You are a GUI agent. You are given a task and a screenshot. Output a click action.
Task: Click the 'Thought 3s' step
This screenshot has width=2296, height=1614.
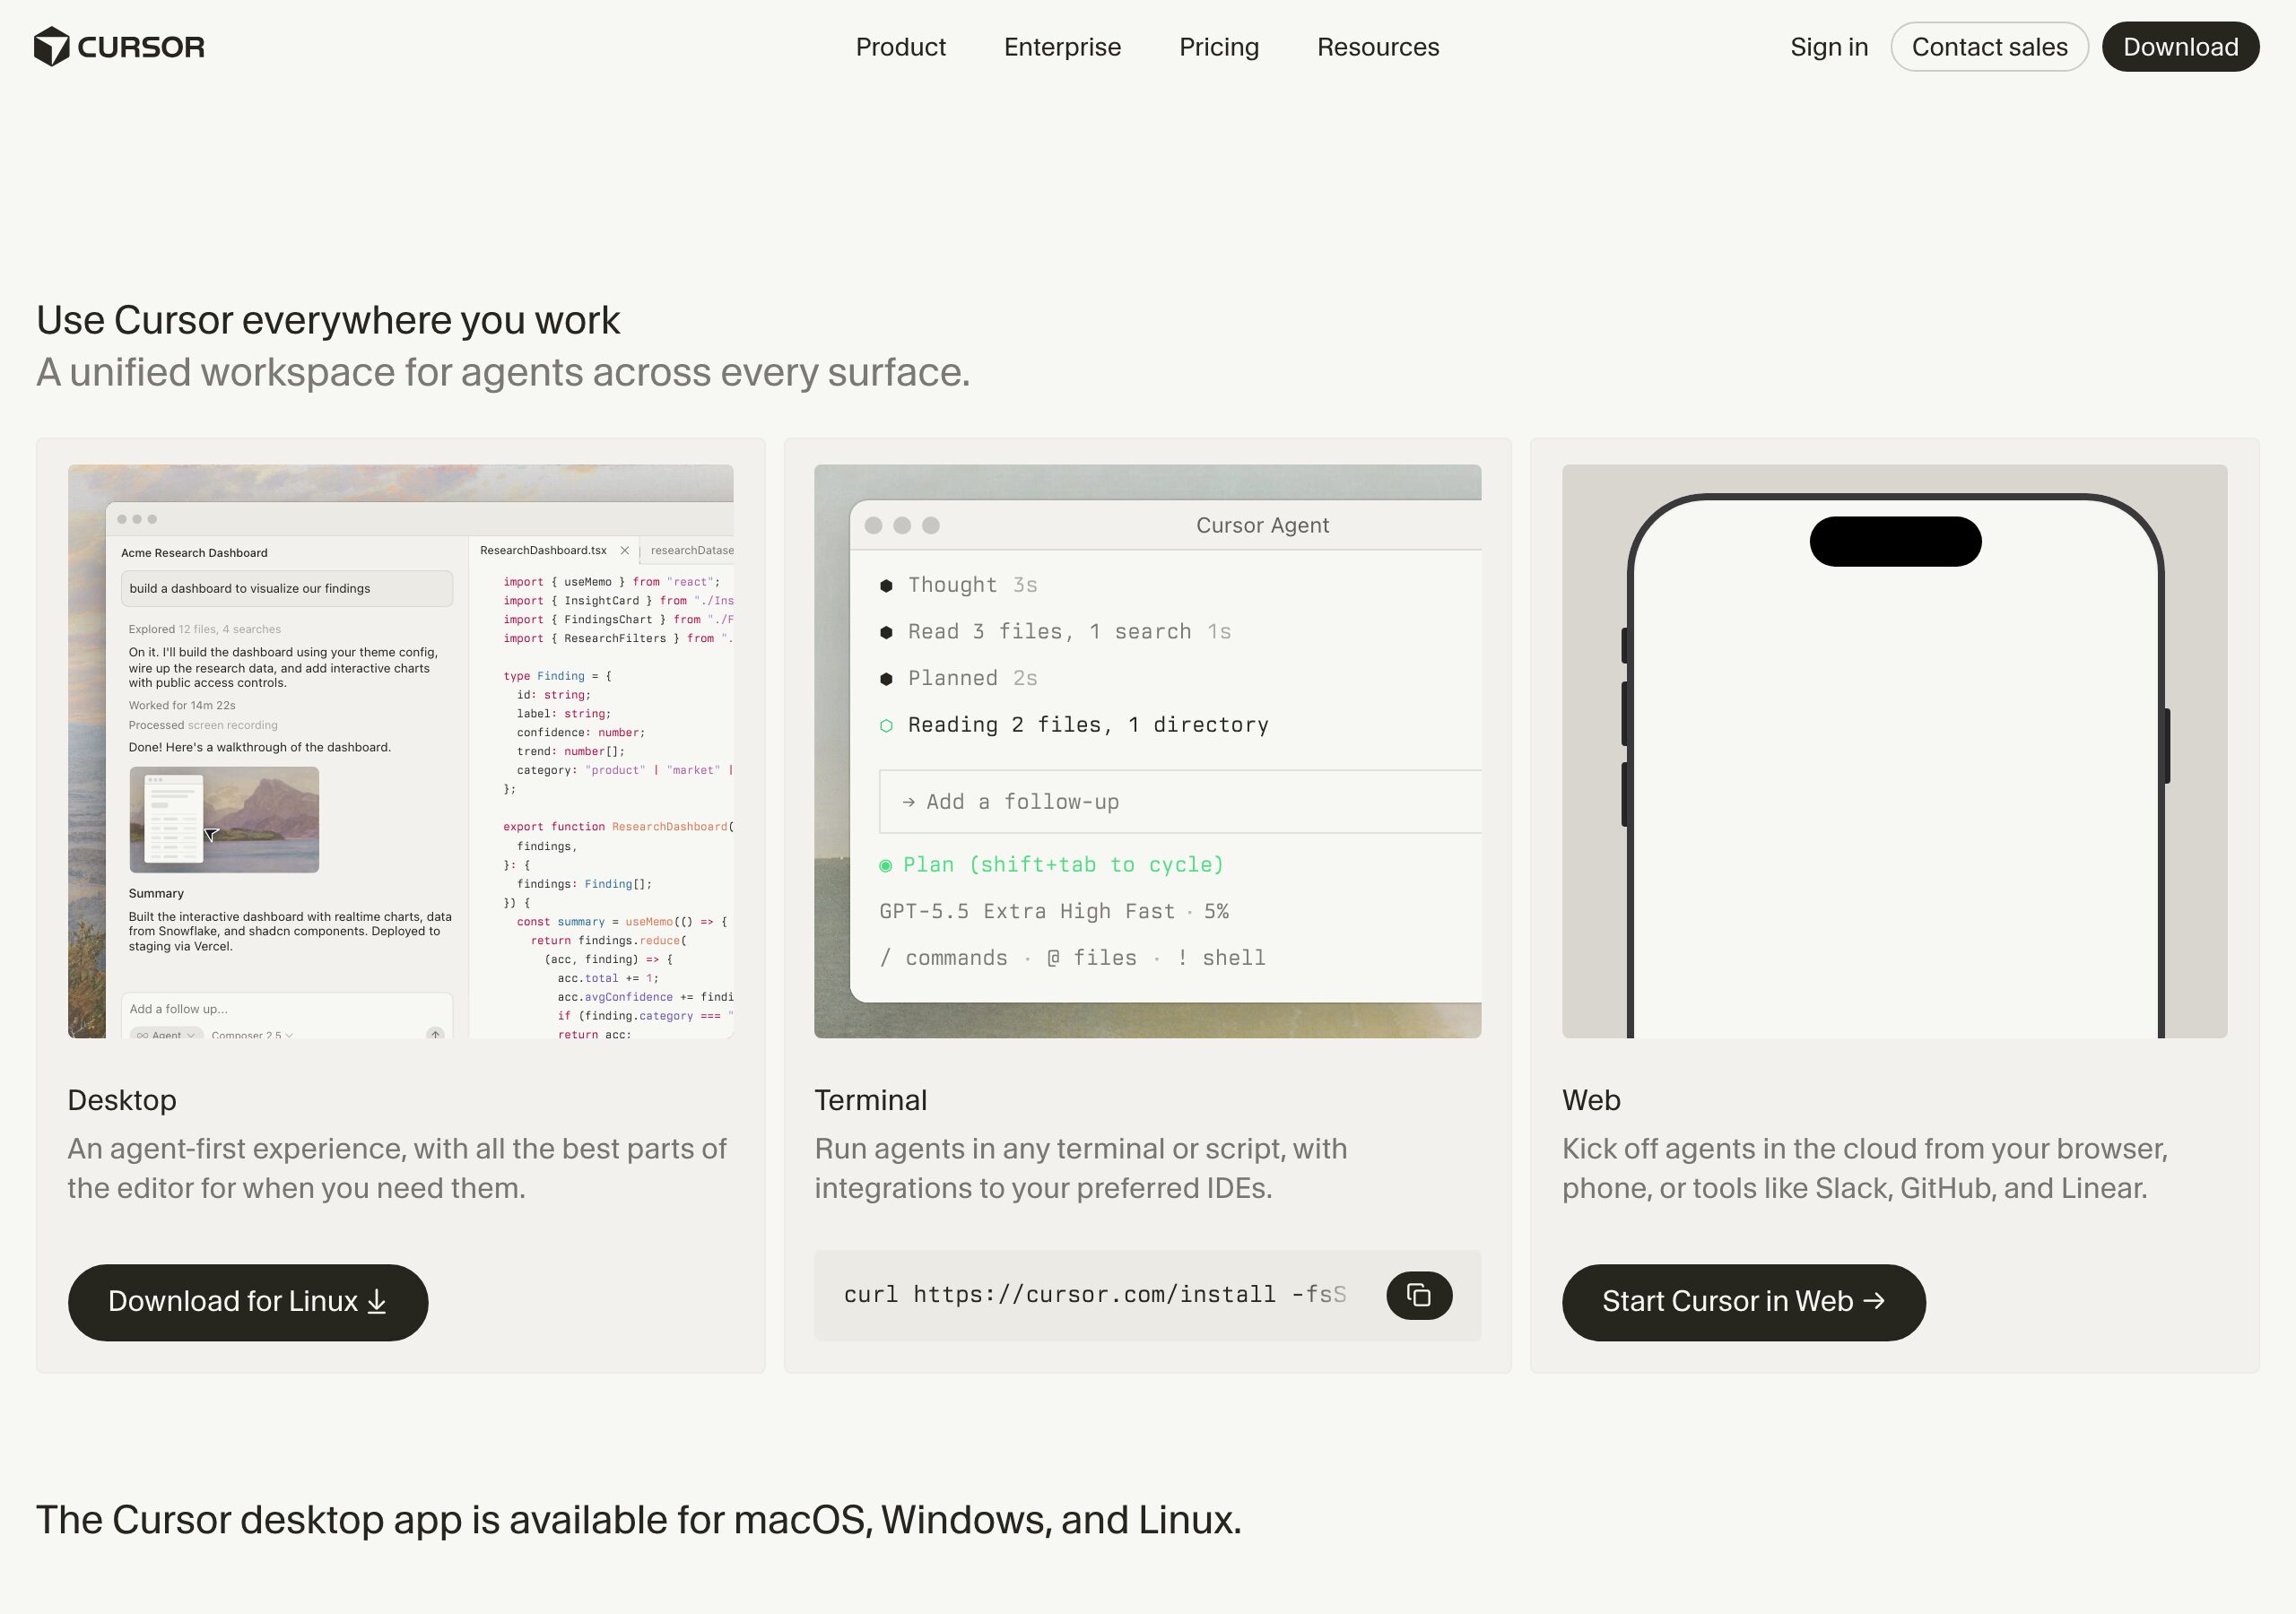pyautogui.click(x=959, y=585)
